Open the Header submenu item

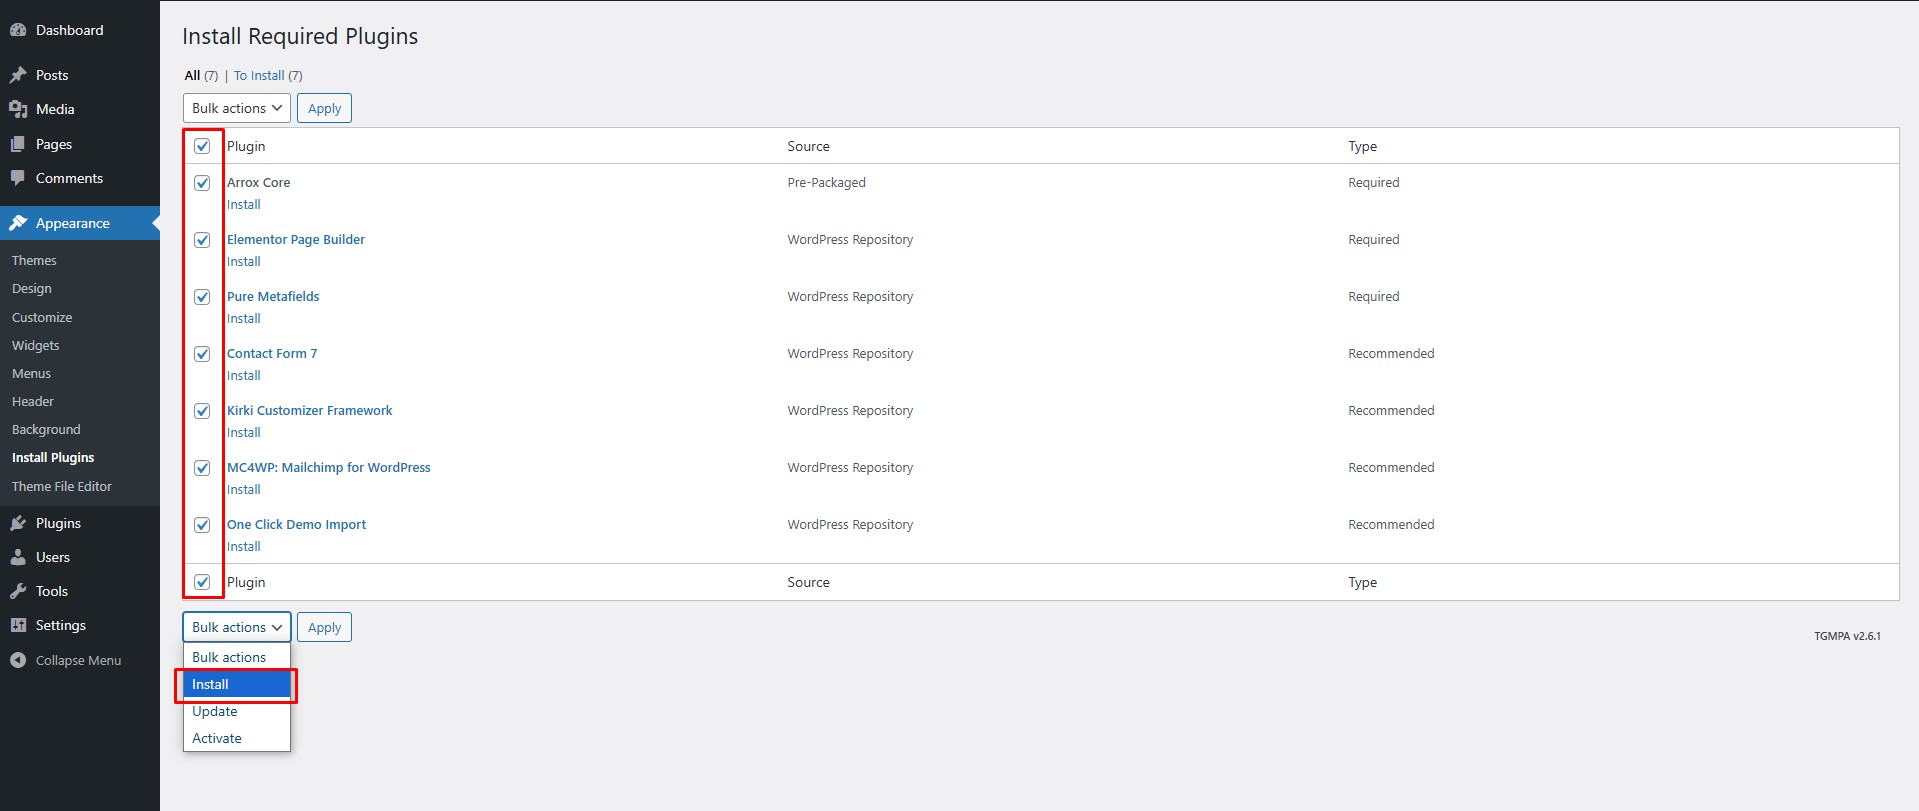33,401
